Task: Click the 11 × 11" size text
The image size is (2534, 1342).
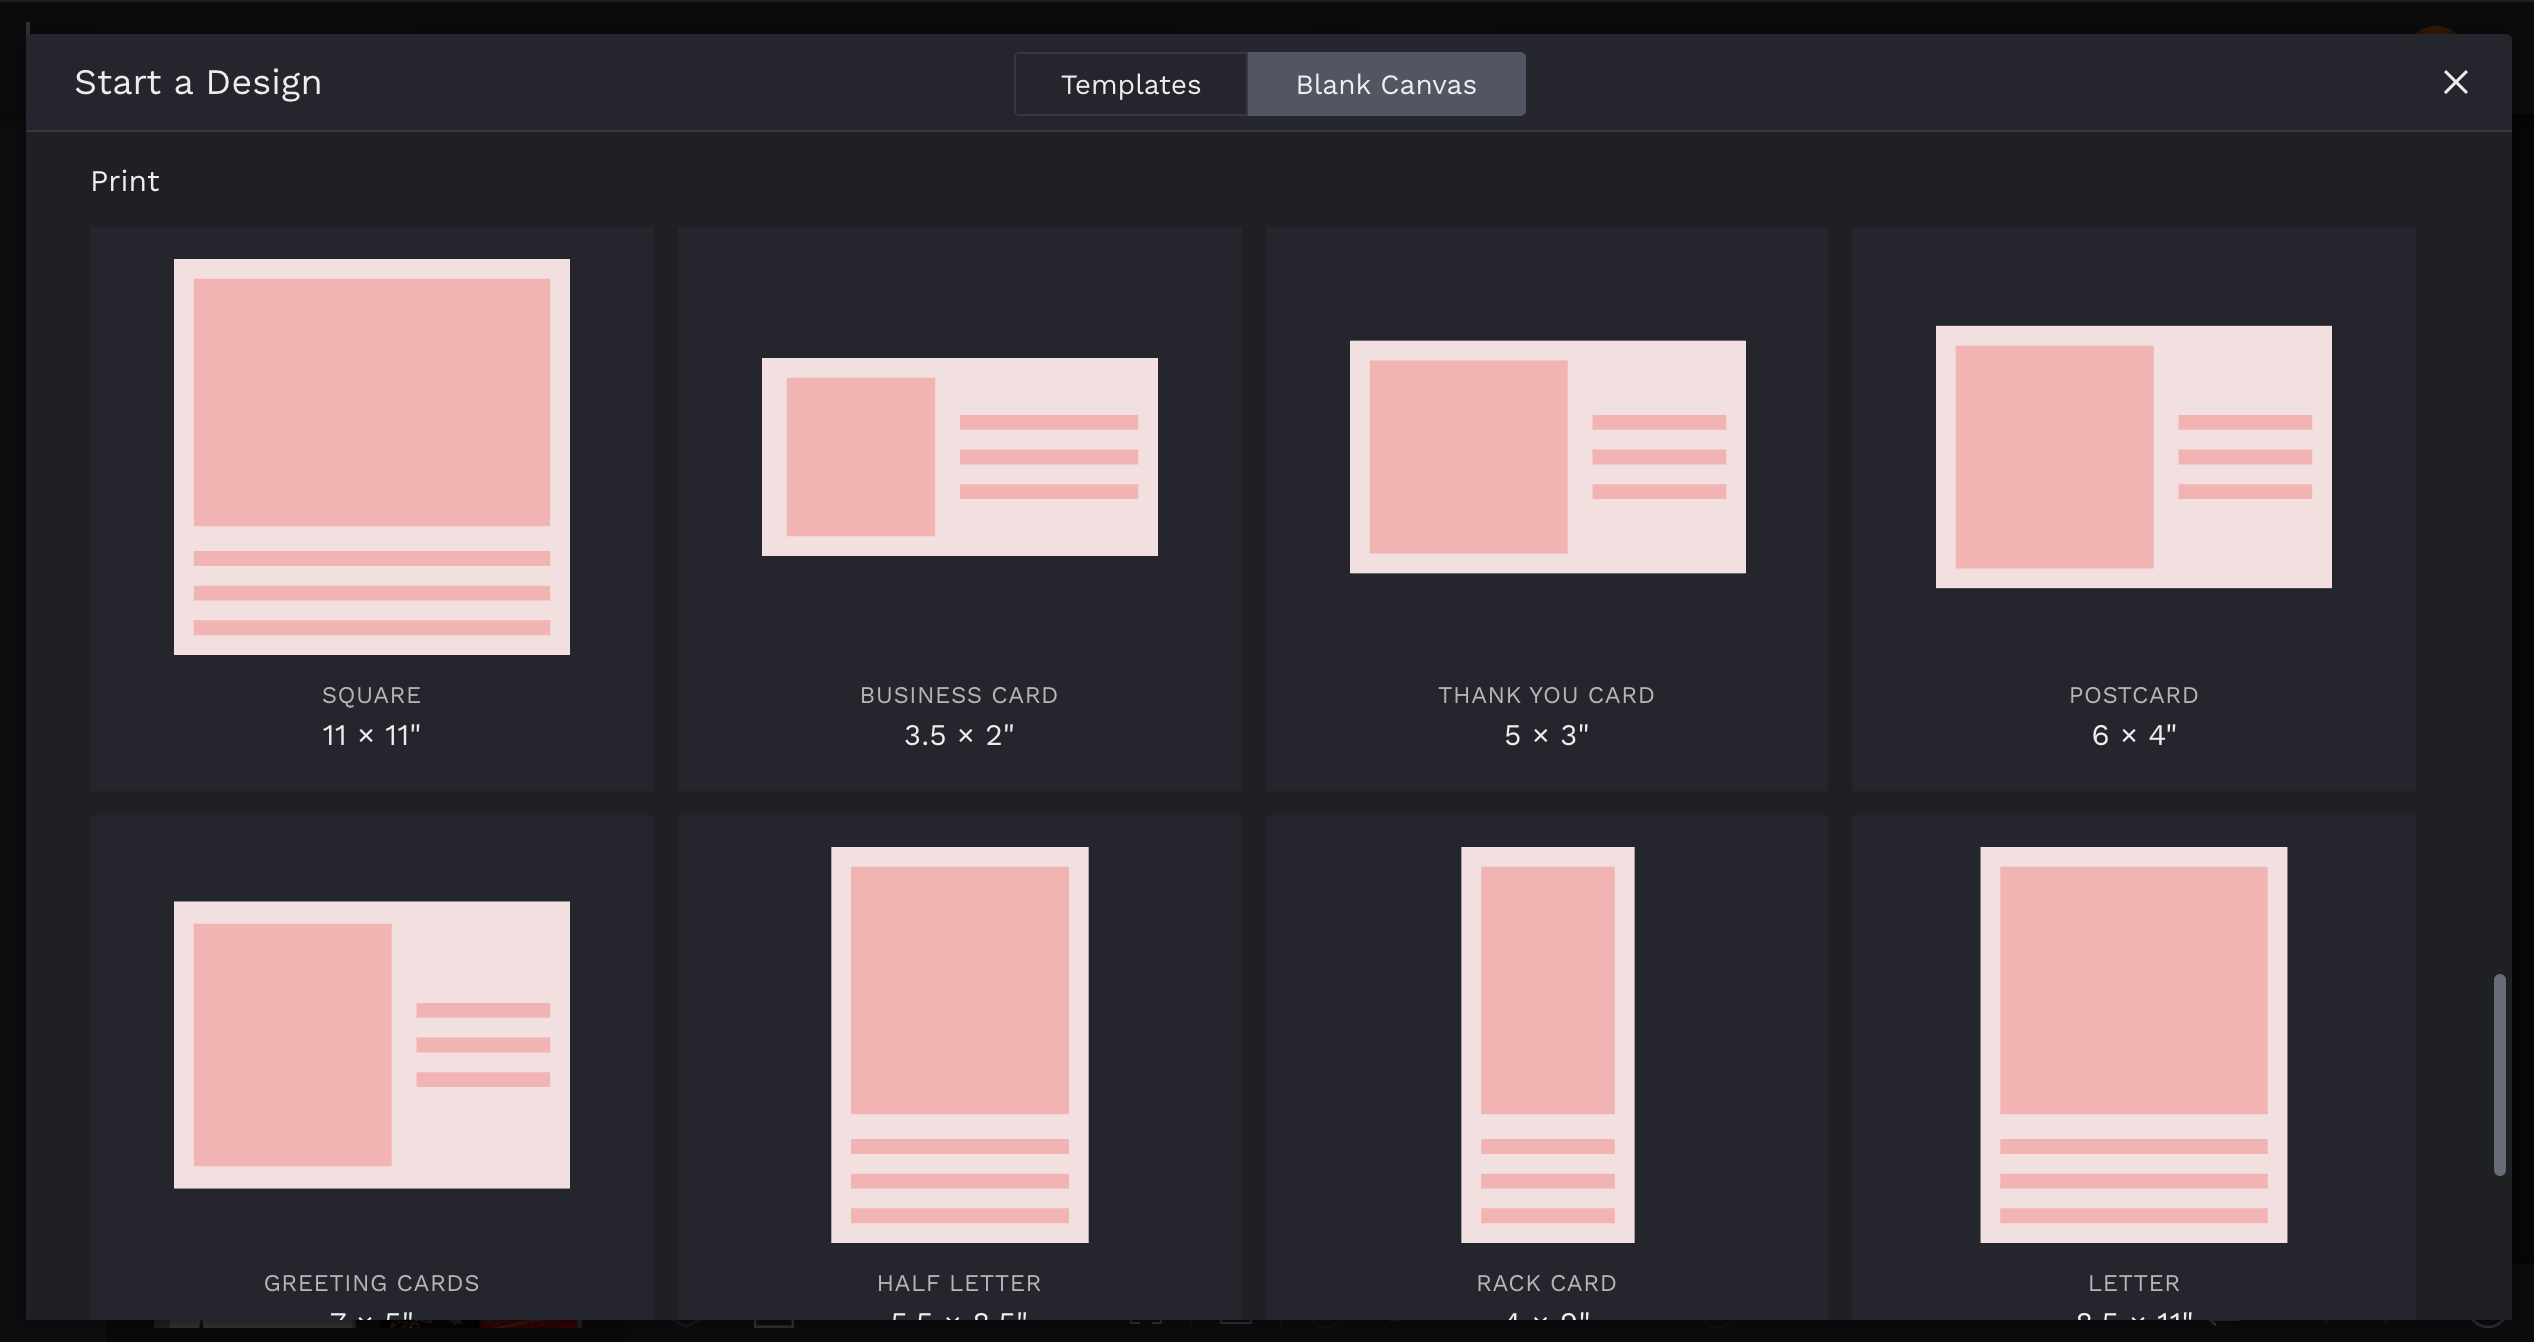Action: pos(372,735)
